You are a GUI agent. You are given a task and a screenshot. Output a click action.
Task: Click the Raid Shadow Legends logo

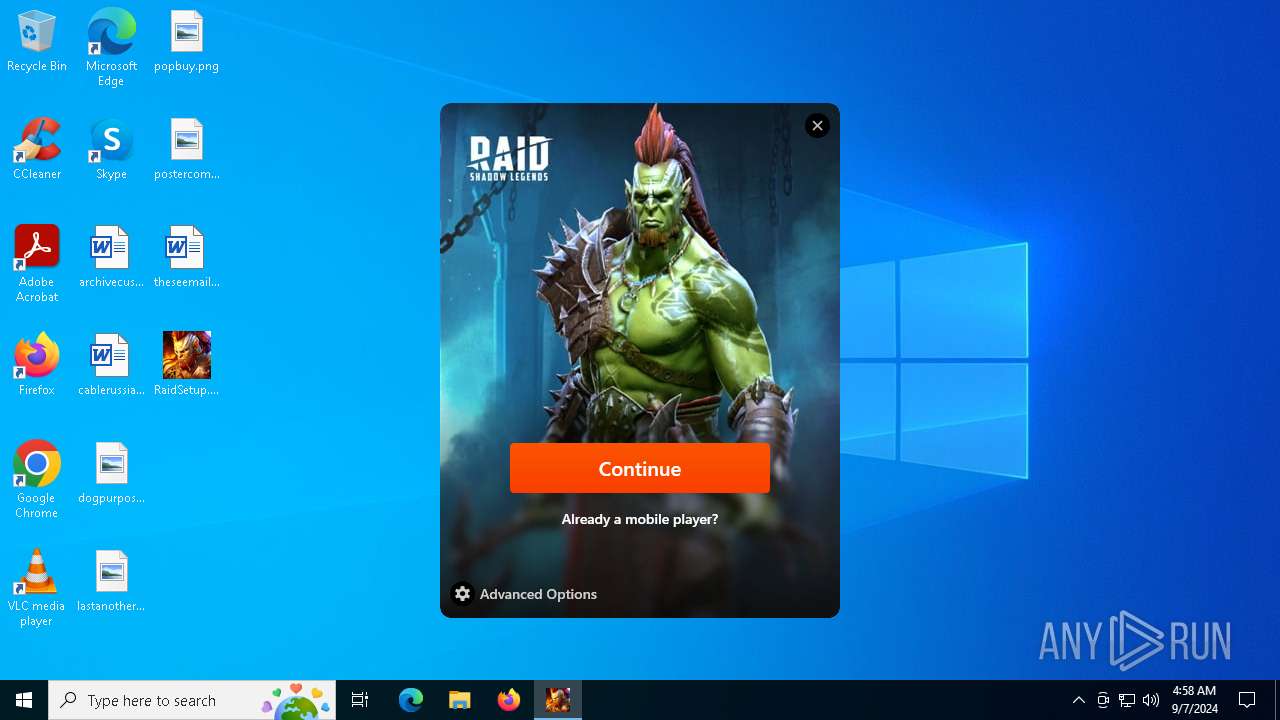510,159
